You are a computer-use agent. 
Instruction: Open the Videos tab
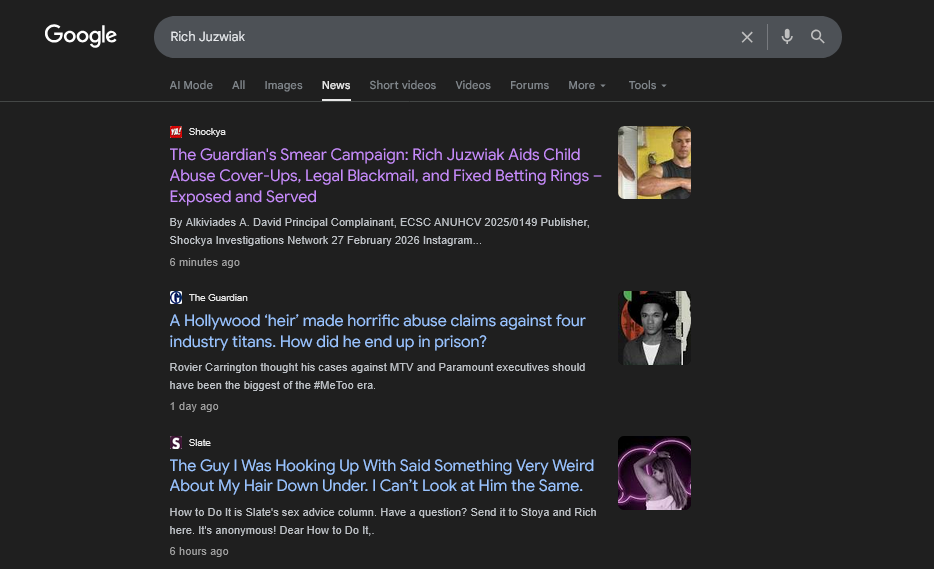[473, 86]
